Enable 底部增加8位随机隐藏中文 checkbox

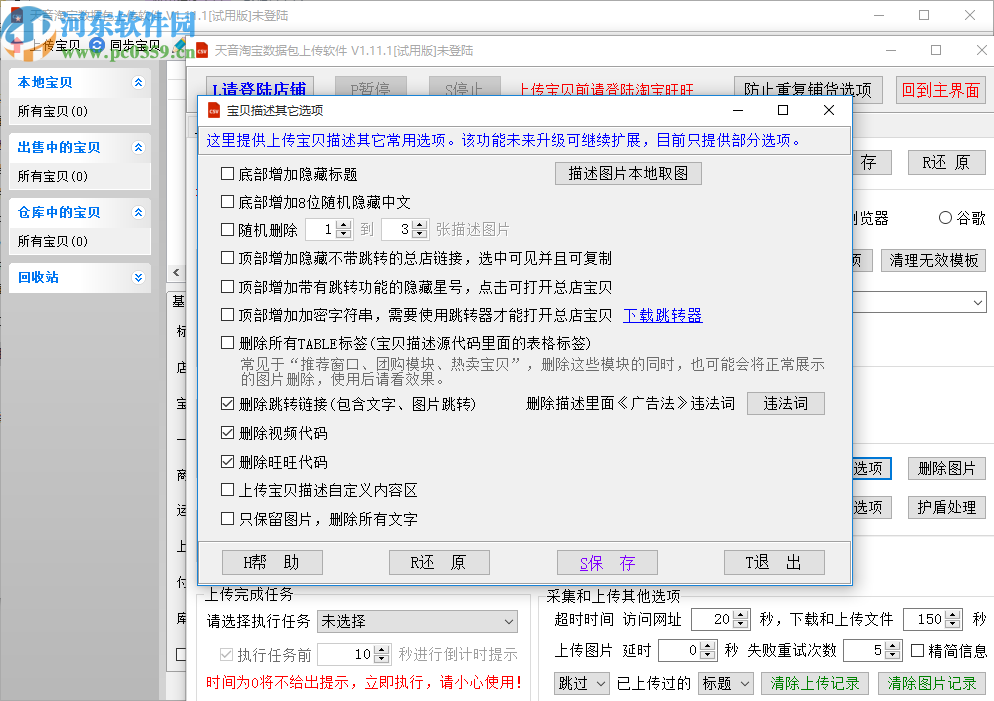(227, 202)
